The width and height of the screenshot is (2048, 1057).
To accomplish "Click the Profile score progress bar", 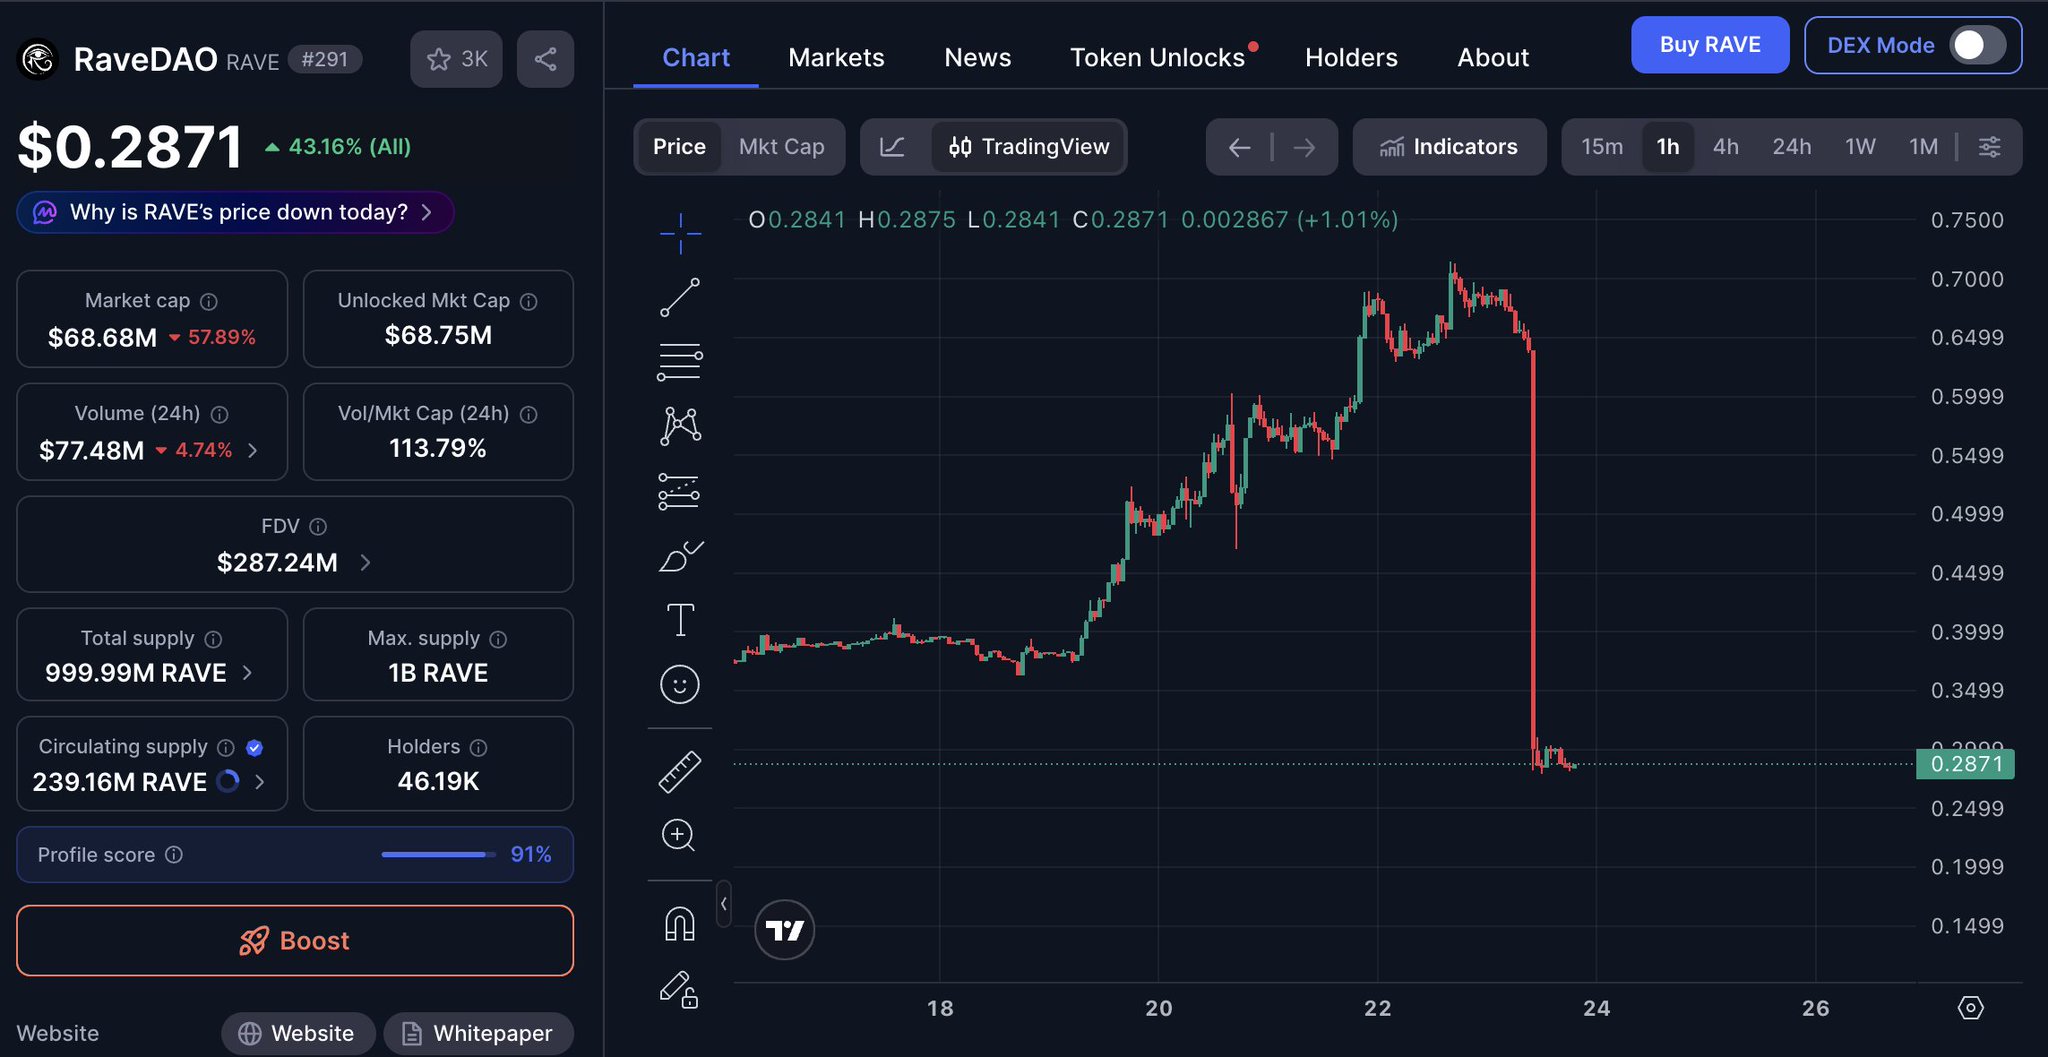I will point(438,855).
